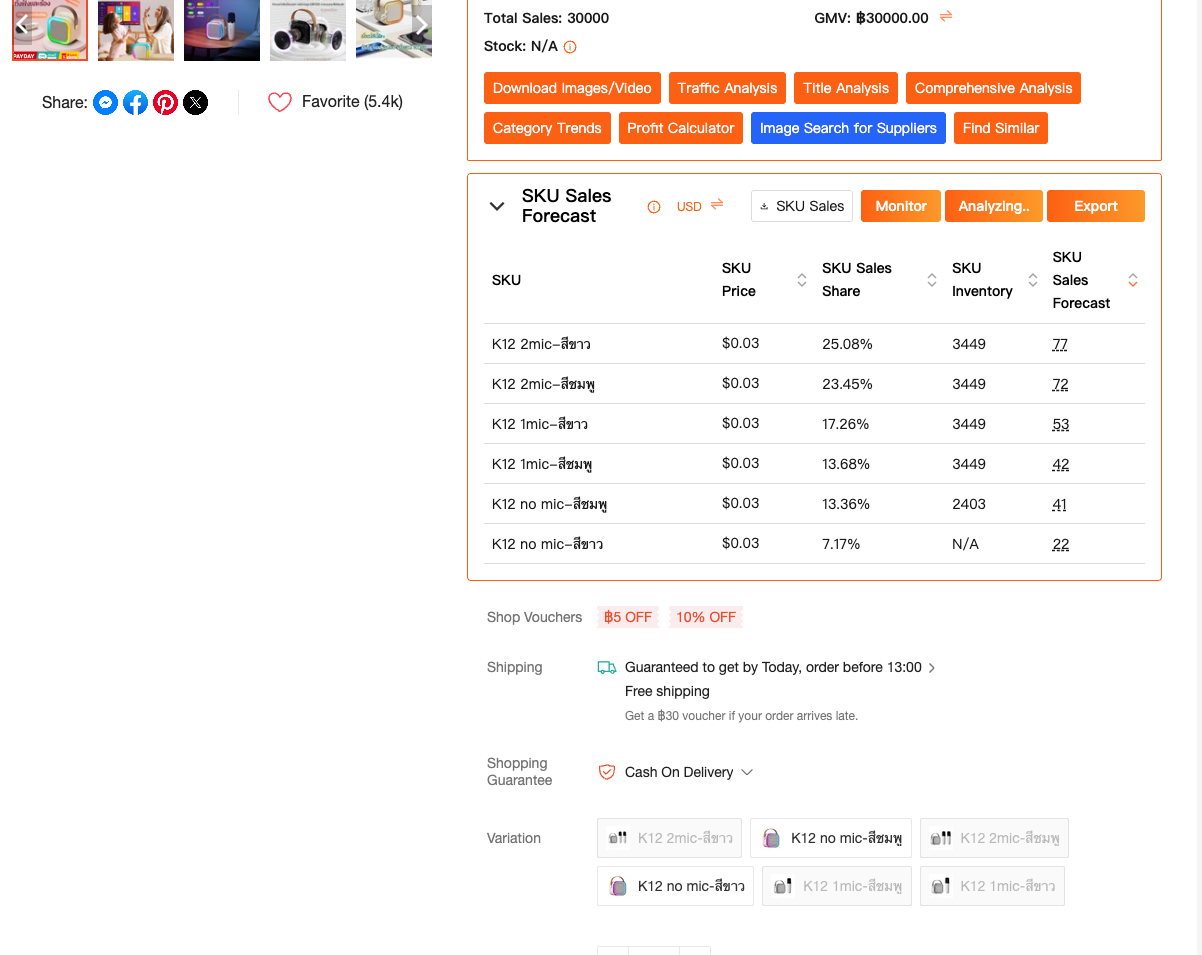Share product via X icon

[196, 102]
